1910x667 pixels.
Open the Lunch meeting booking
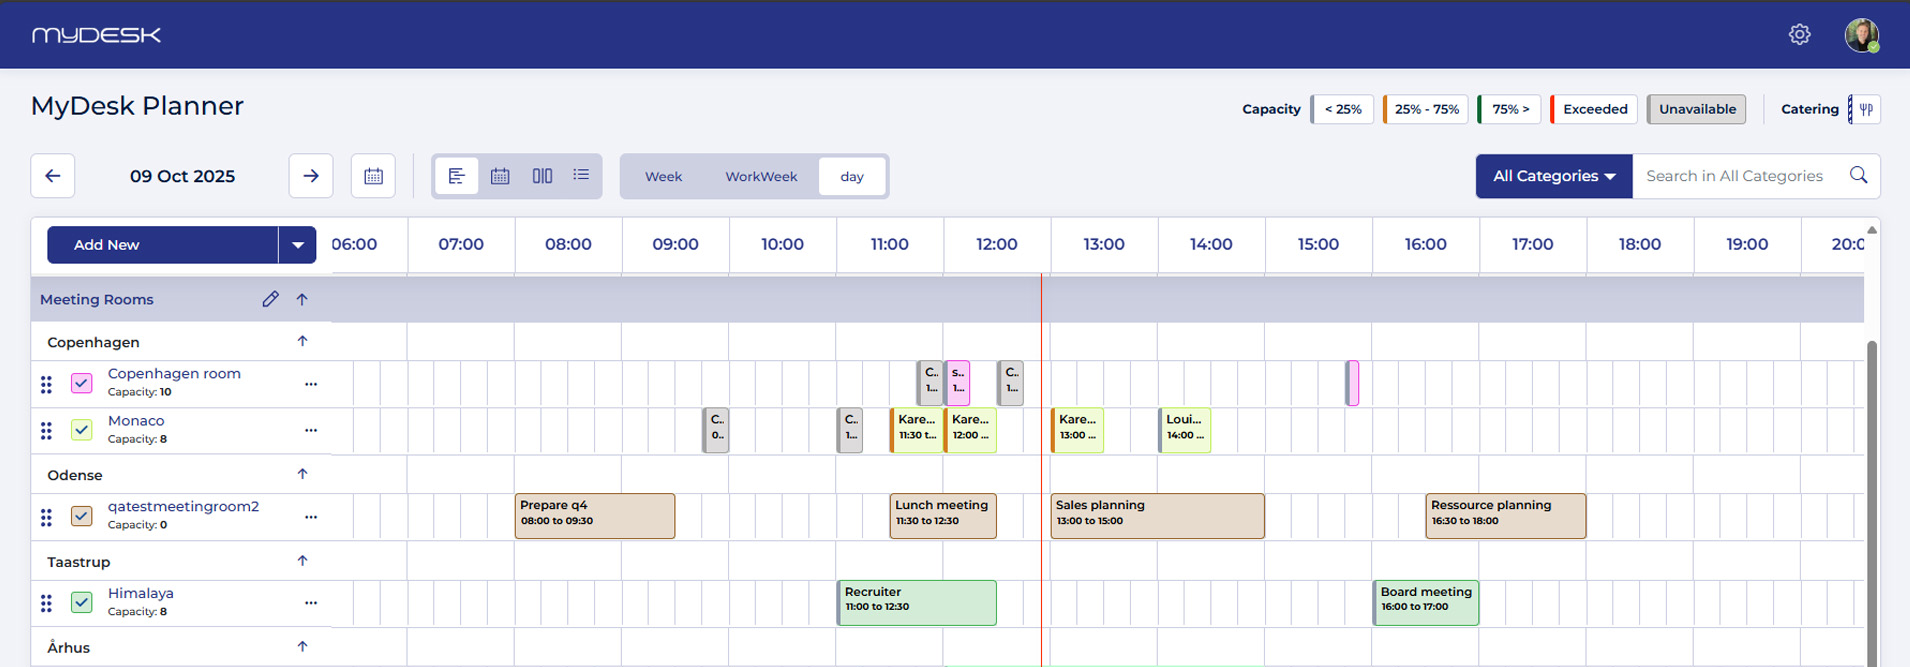[x=943, y=516]
